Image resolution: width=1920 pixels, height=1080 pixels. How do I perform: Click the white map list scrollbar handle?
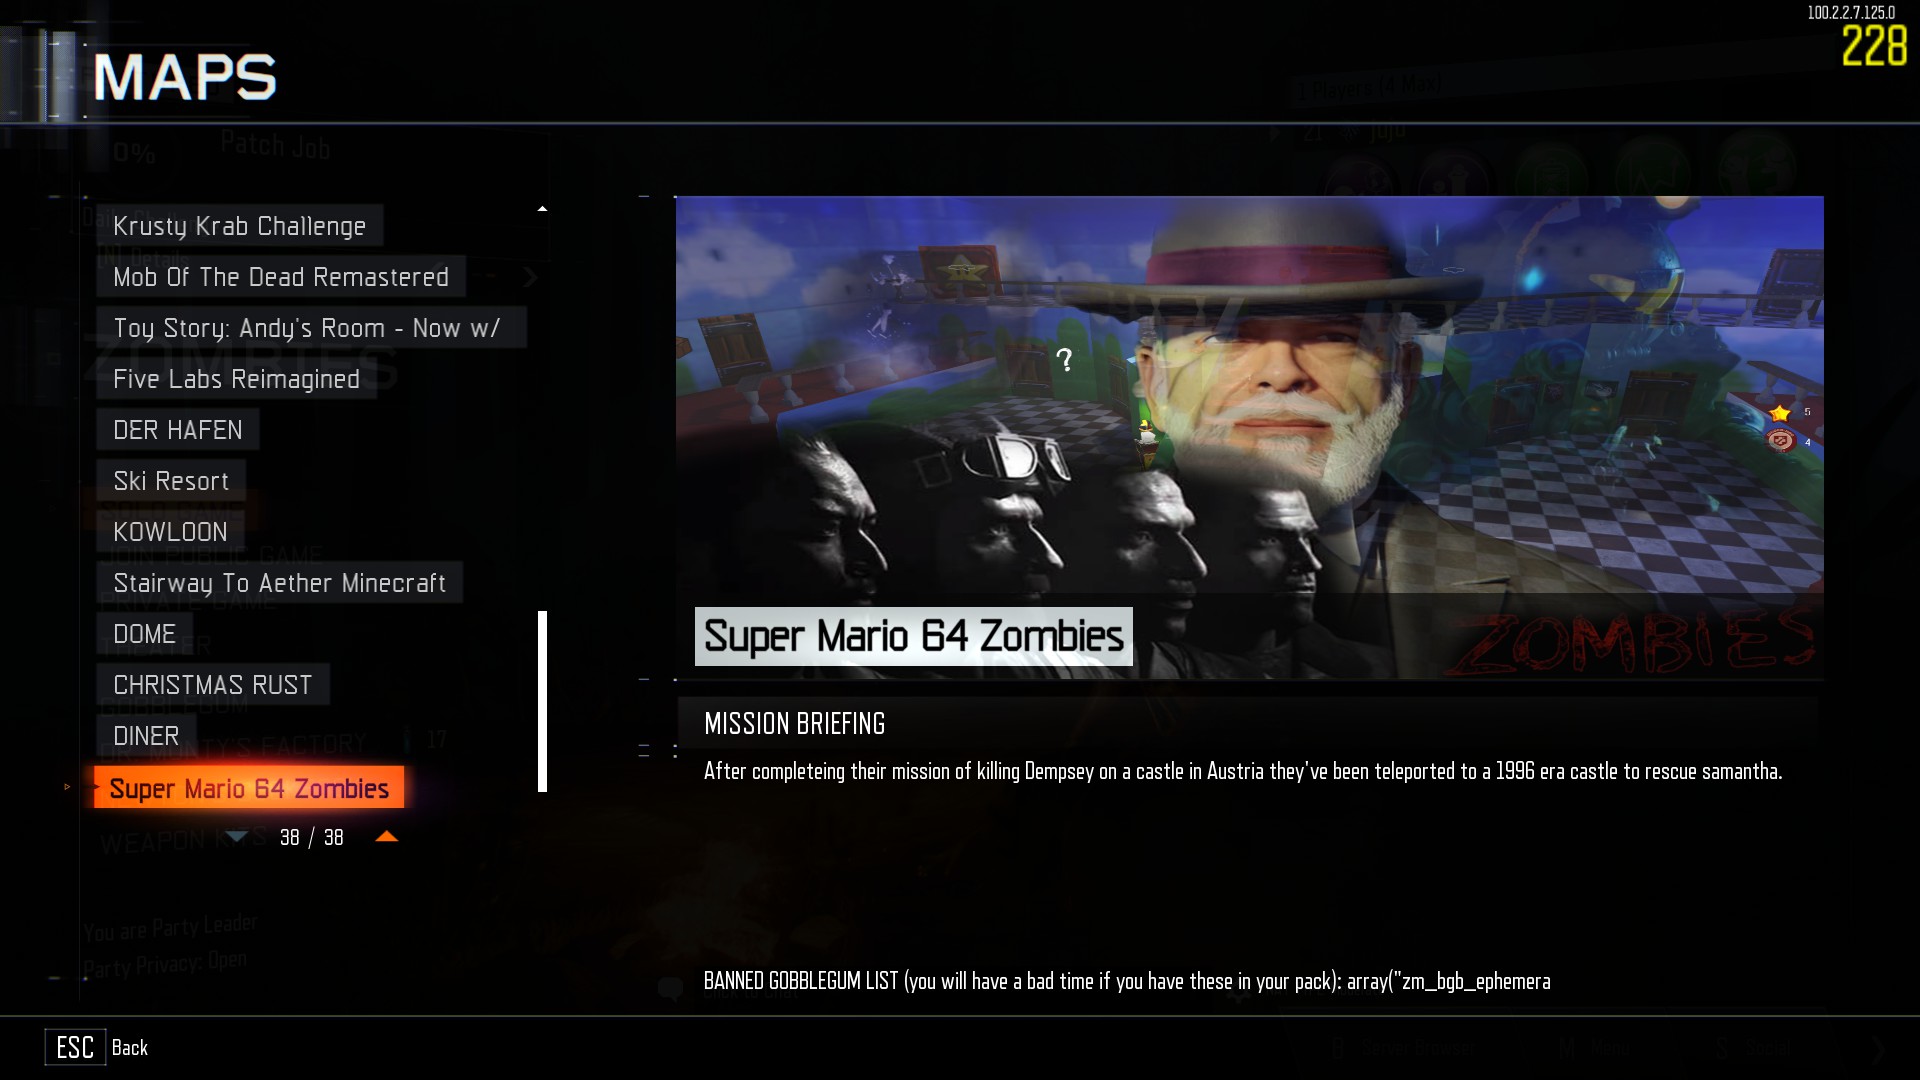(x=542, y=701)
